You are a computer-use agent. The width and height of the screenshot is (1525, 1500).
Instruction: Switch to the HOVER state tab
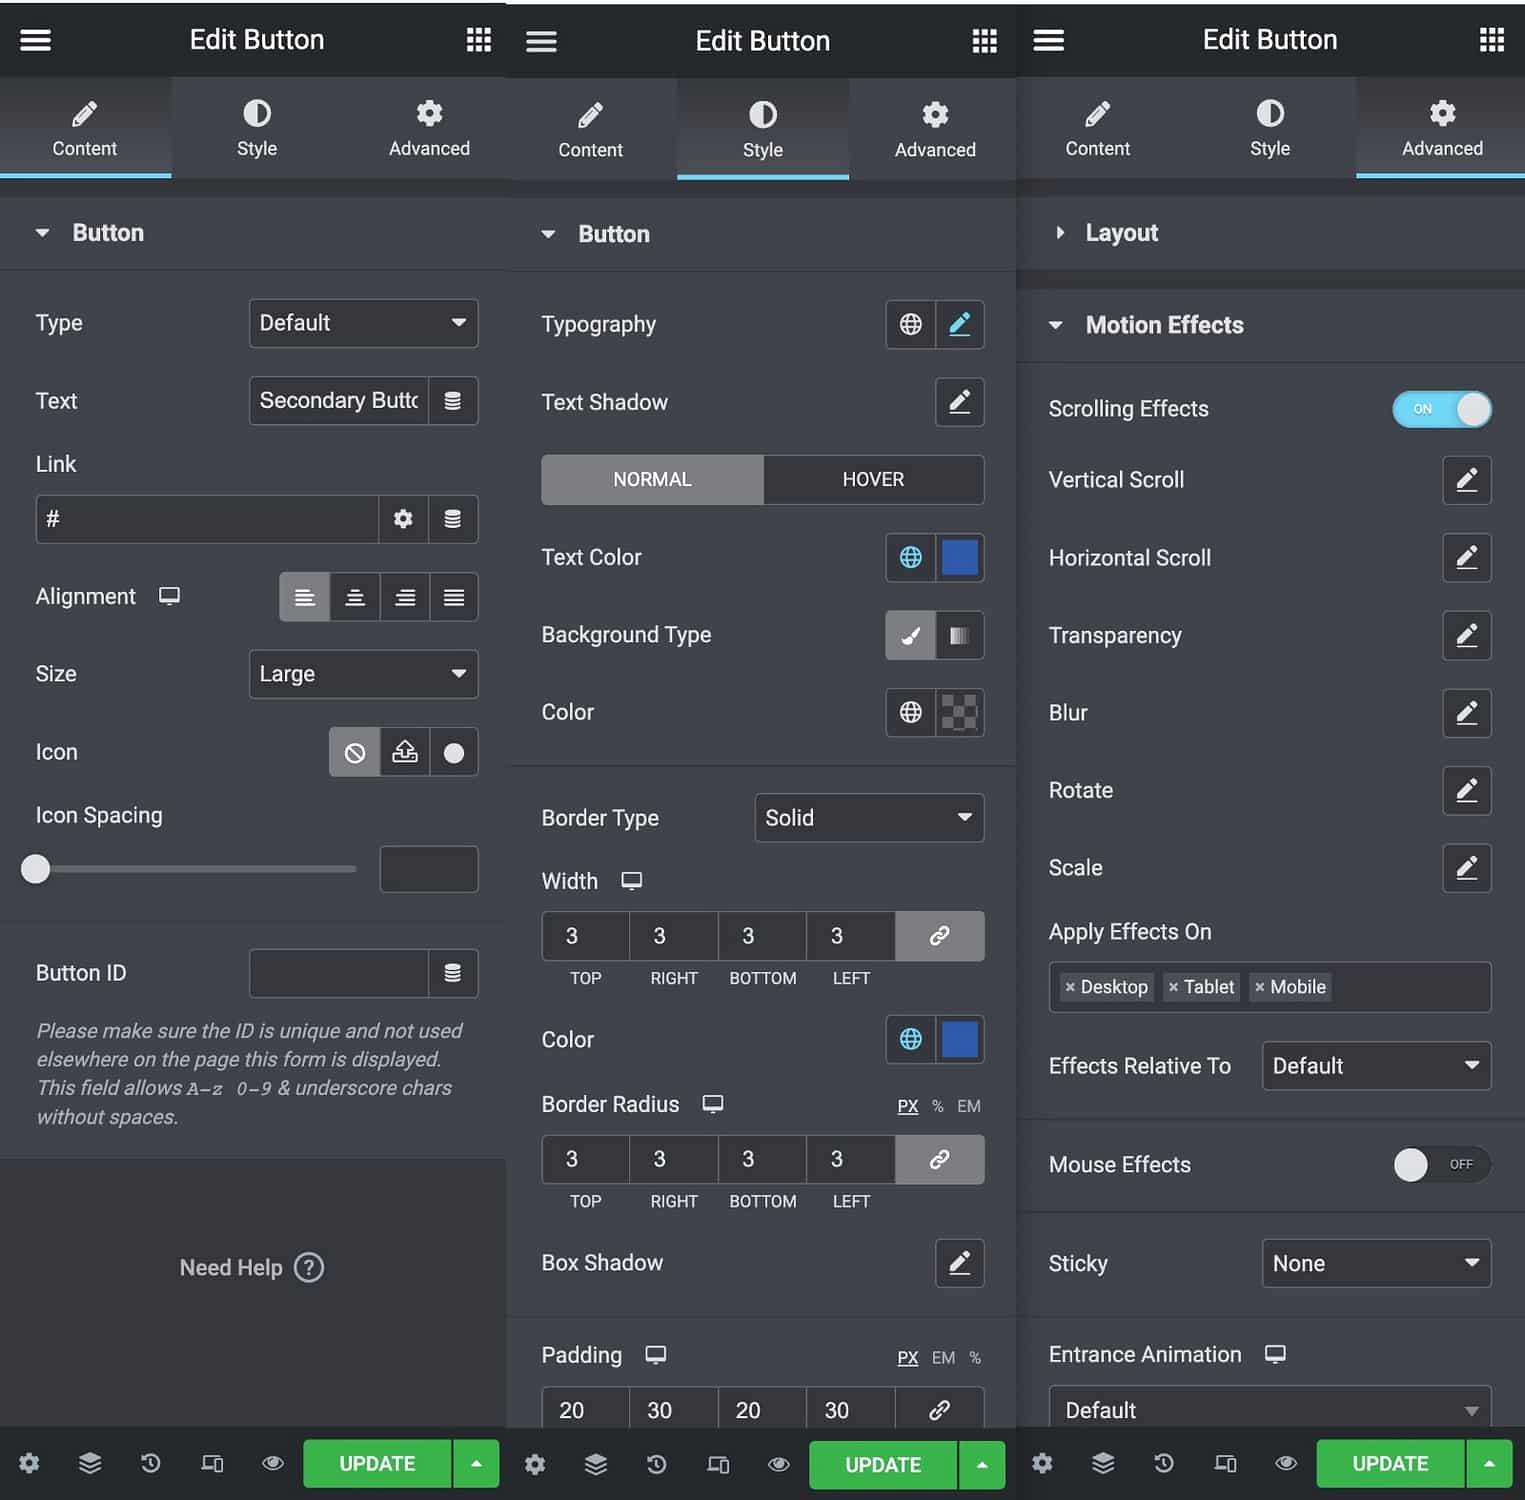pos(873,480)
